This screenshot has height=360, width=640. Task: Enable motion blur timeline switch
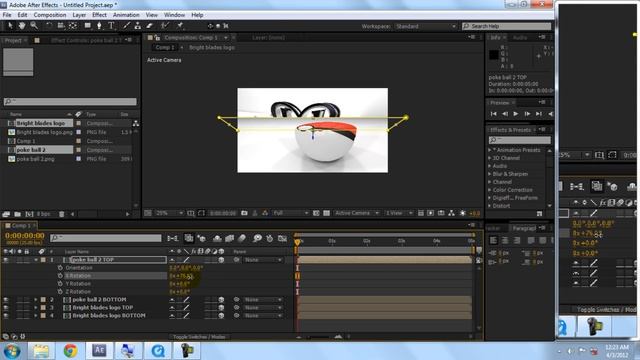242,238
